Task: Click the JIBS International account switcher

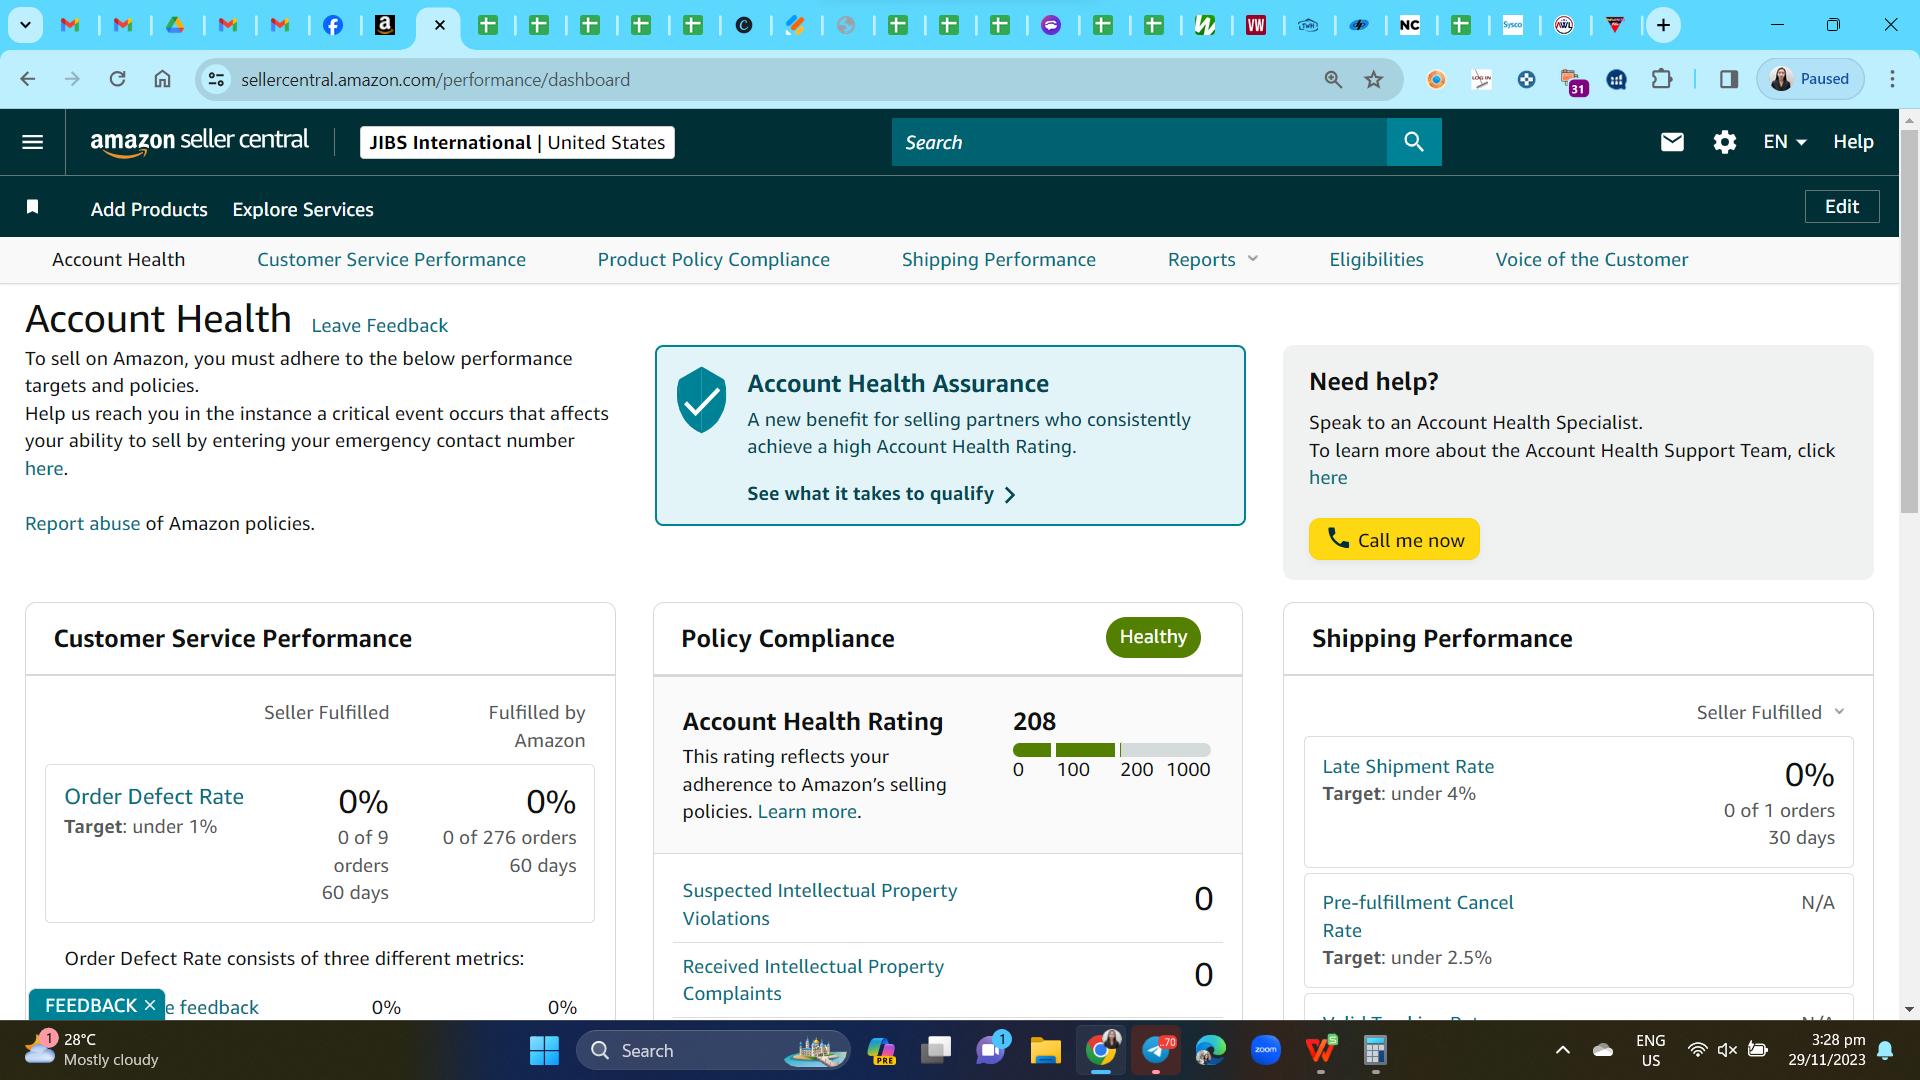Action: (517, 142)
